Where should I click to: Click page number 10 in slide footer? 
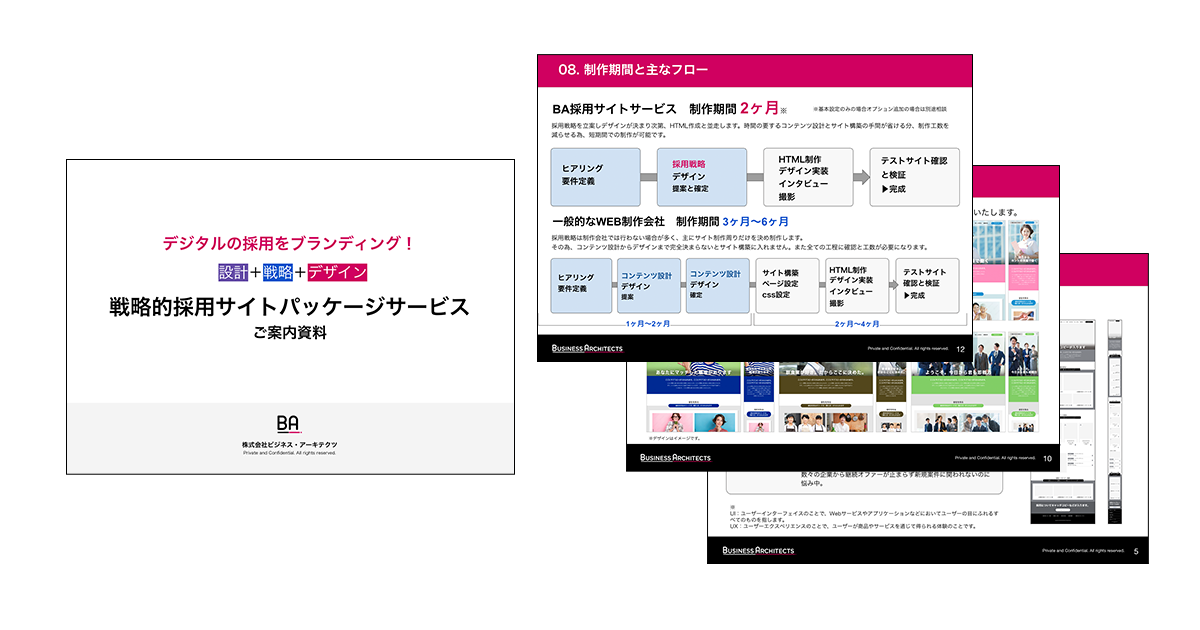1047,458
